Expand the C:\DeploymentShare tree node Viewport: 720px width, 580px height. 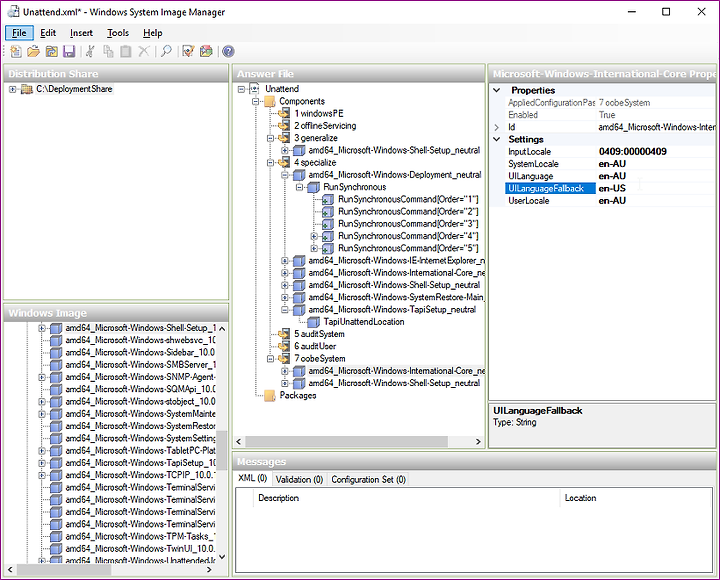(12, 89)
